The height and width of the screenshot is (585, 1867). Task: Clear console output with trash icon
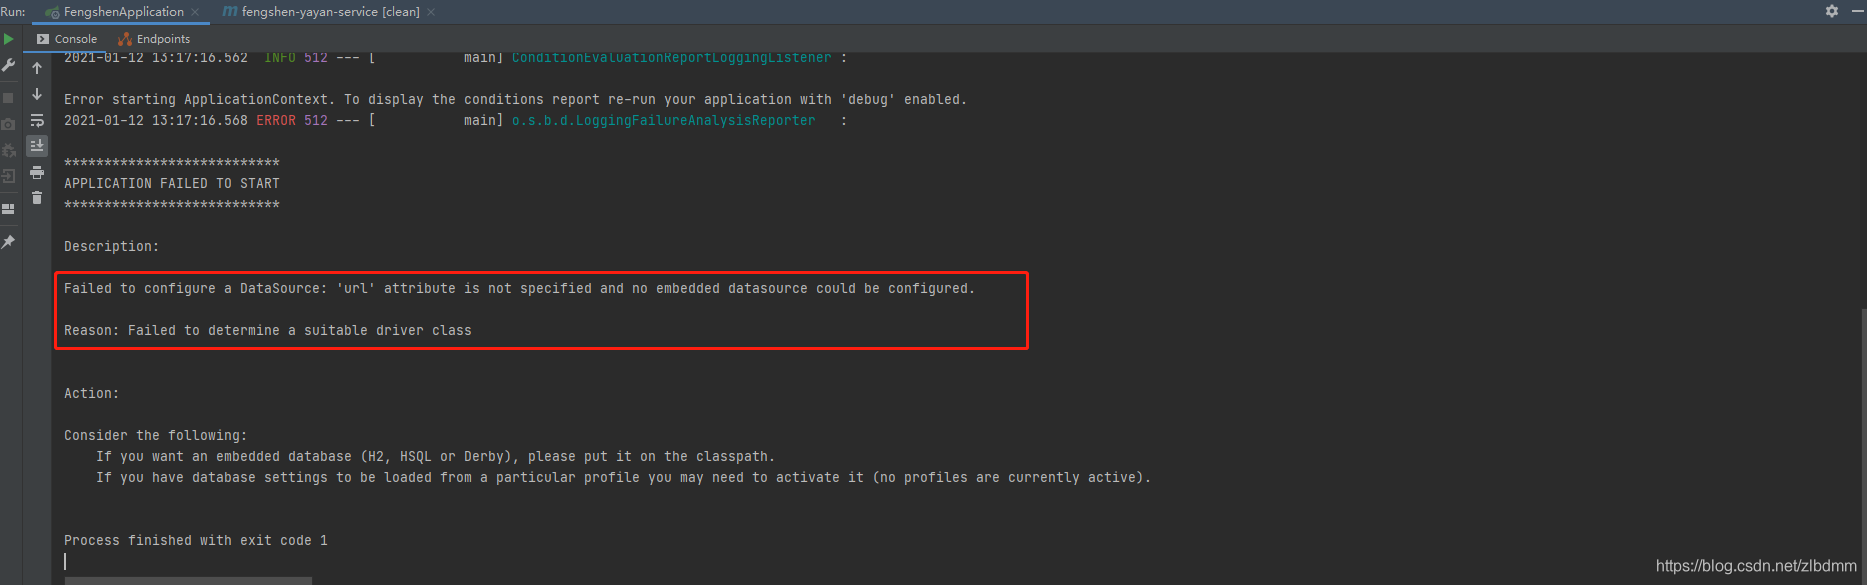(x=37, y=198)
